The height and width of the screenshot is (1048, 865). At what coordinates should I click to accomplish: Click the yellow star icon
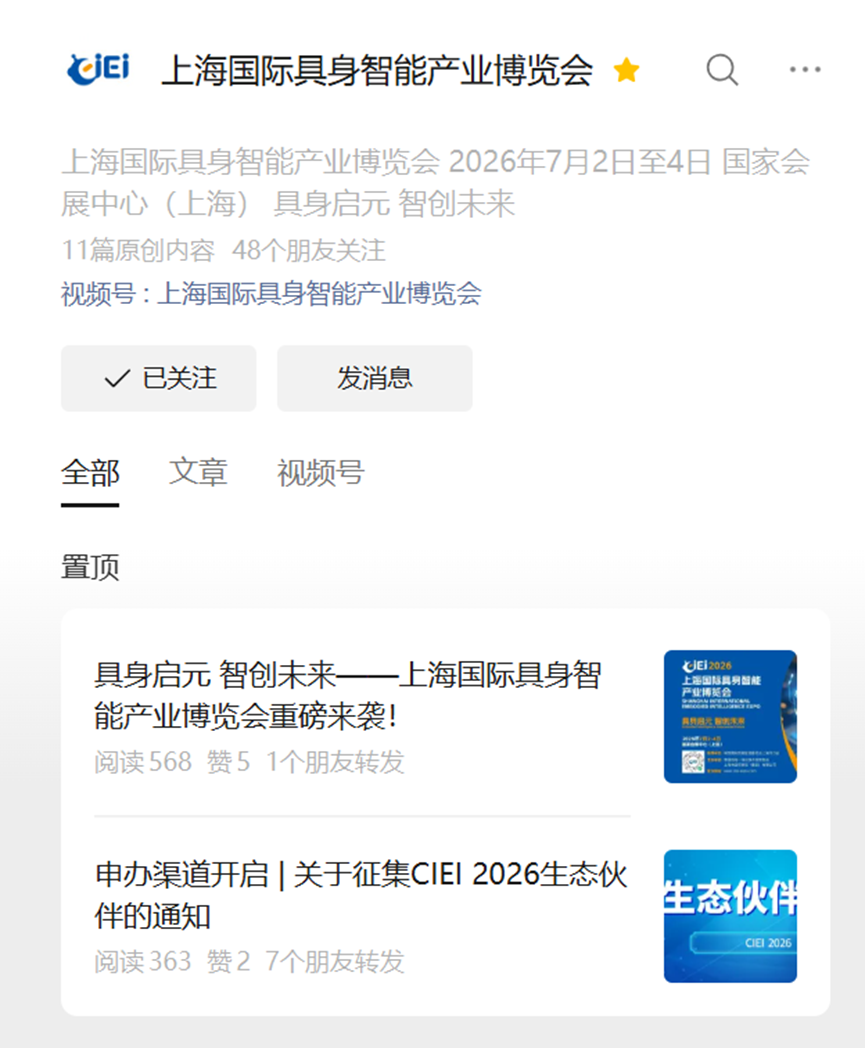pyautogui.click(x=626, y=70)
